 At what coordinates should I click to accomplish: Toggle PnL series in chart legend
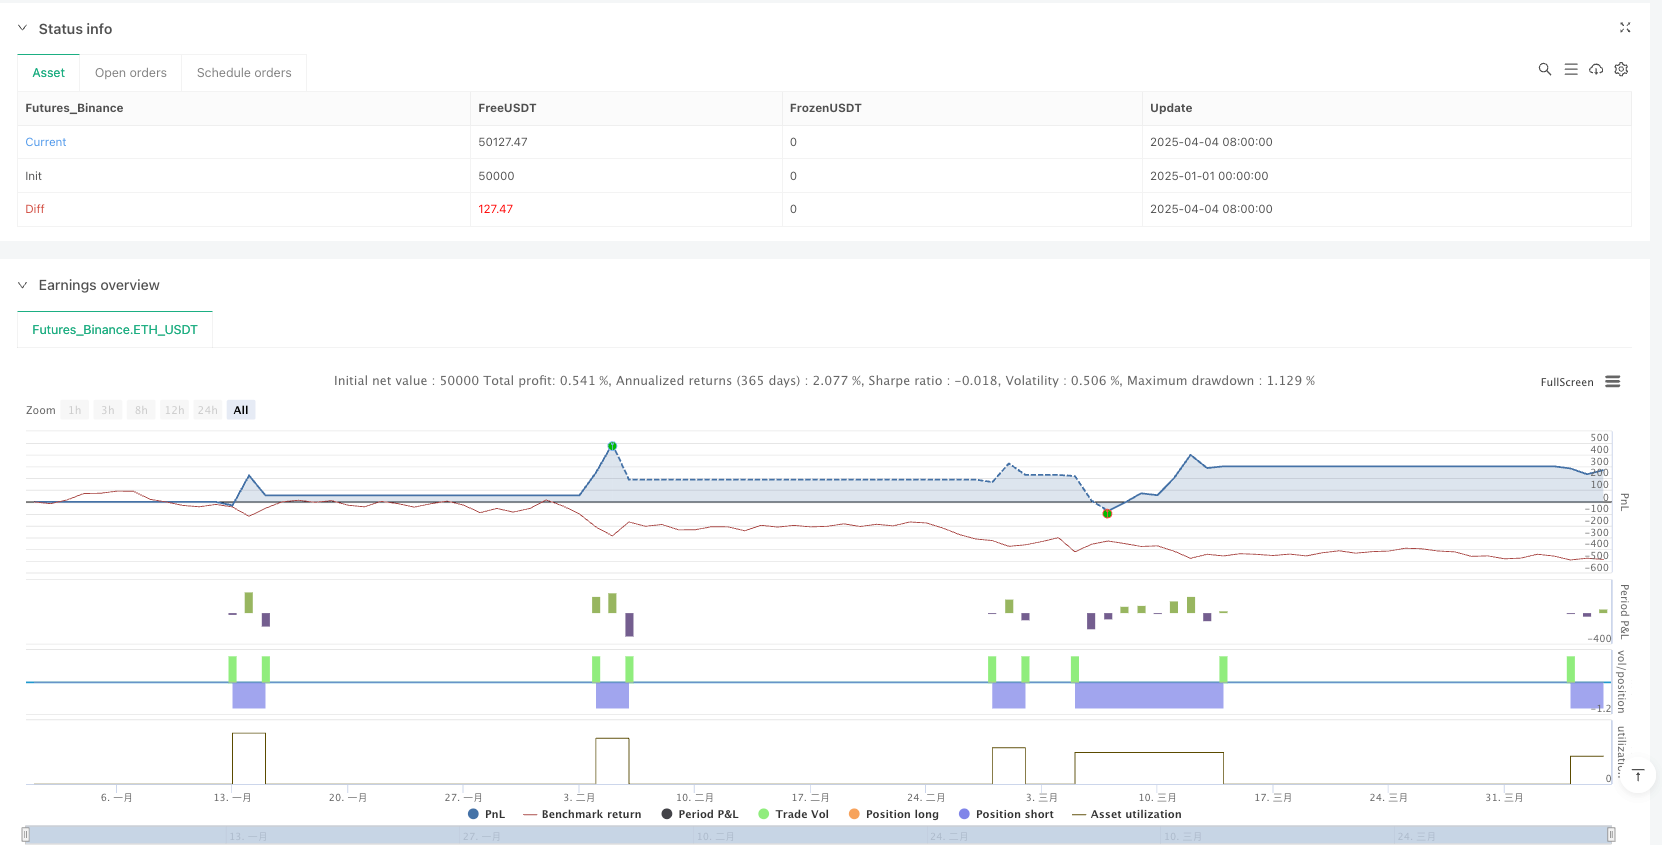tap(486, 814)
